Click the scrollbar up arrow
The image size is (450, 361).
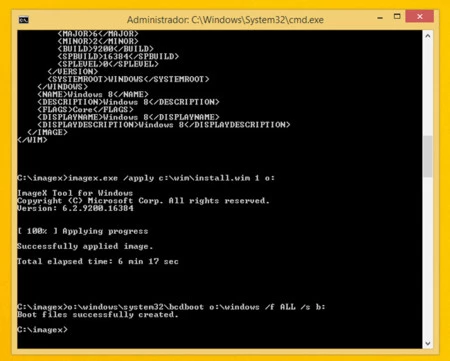click(428, 36)
